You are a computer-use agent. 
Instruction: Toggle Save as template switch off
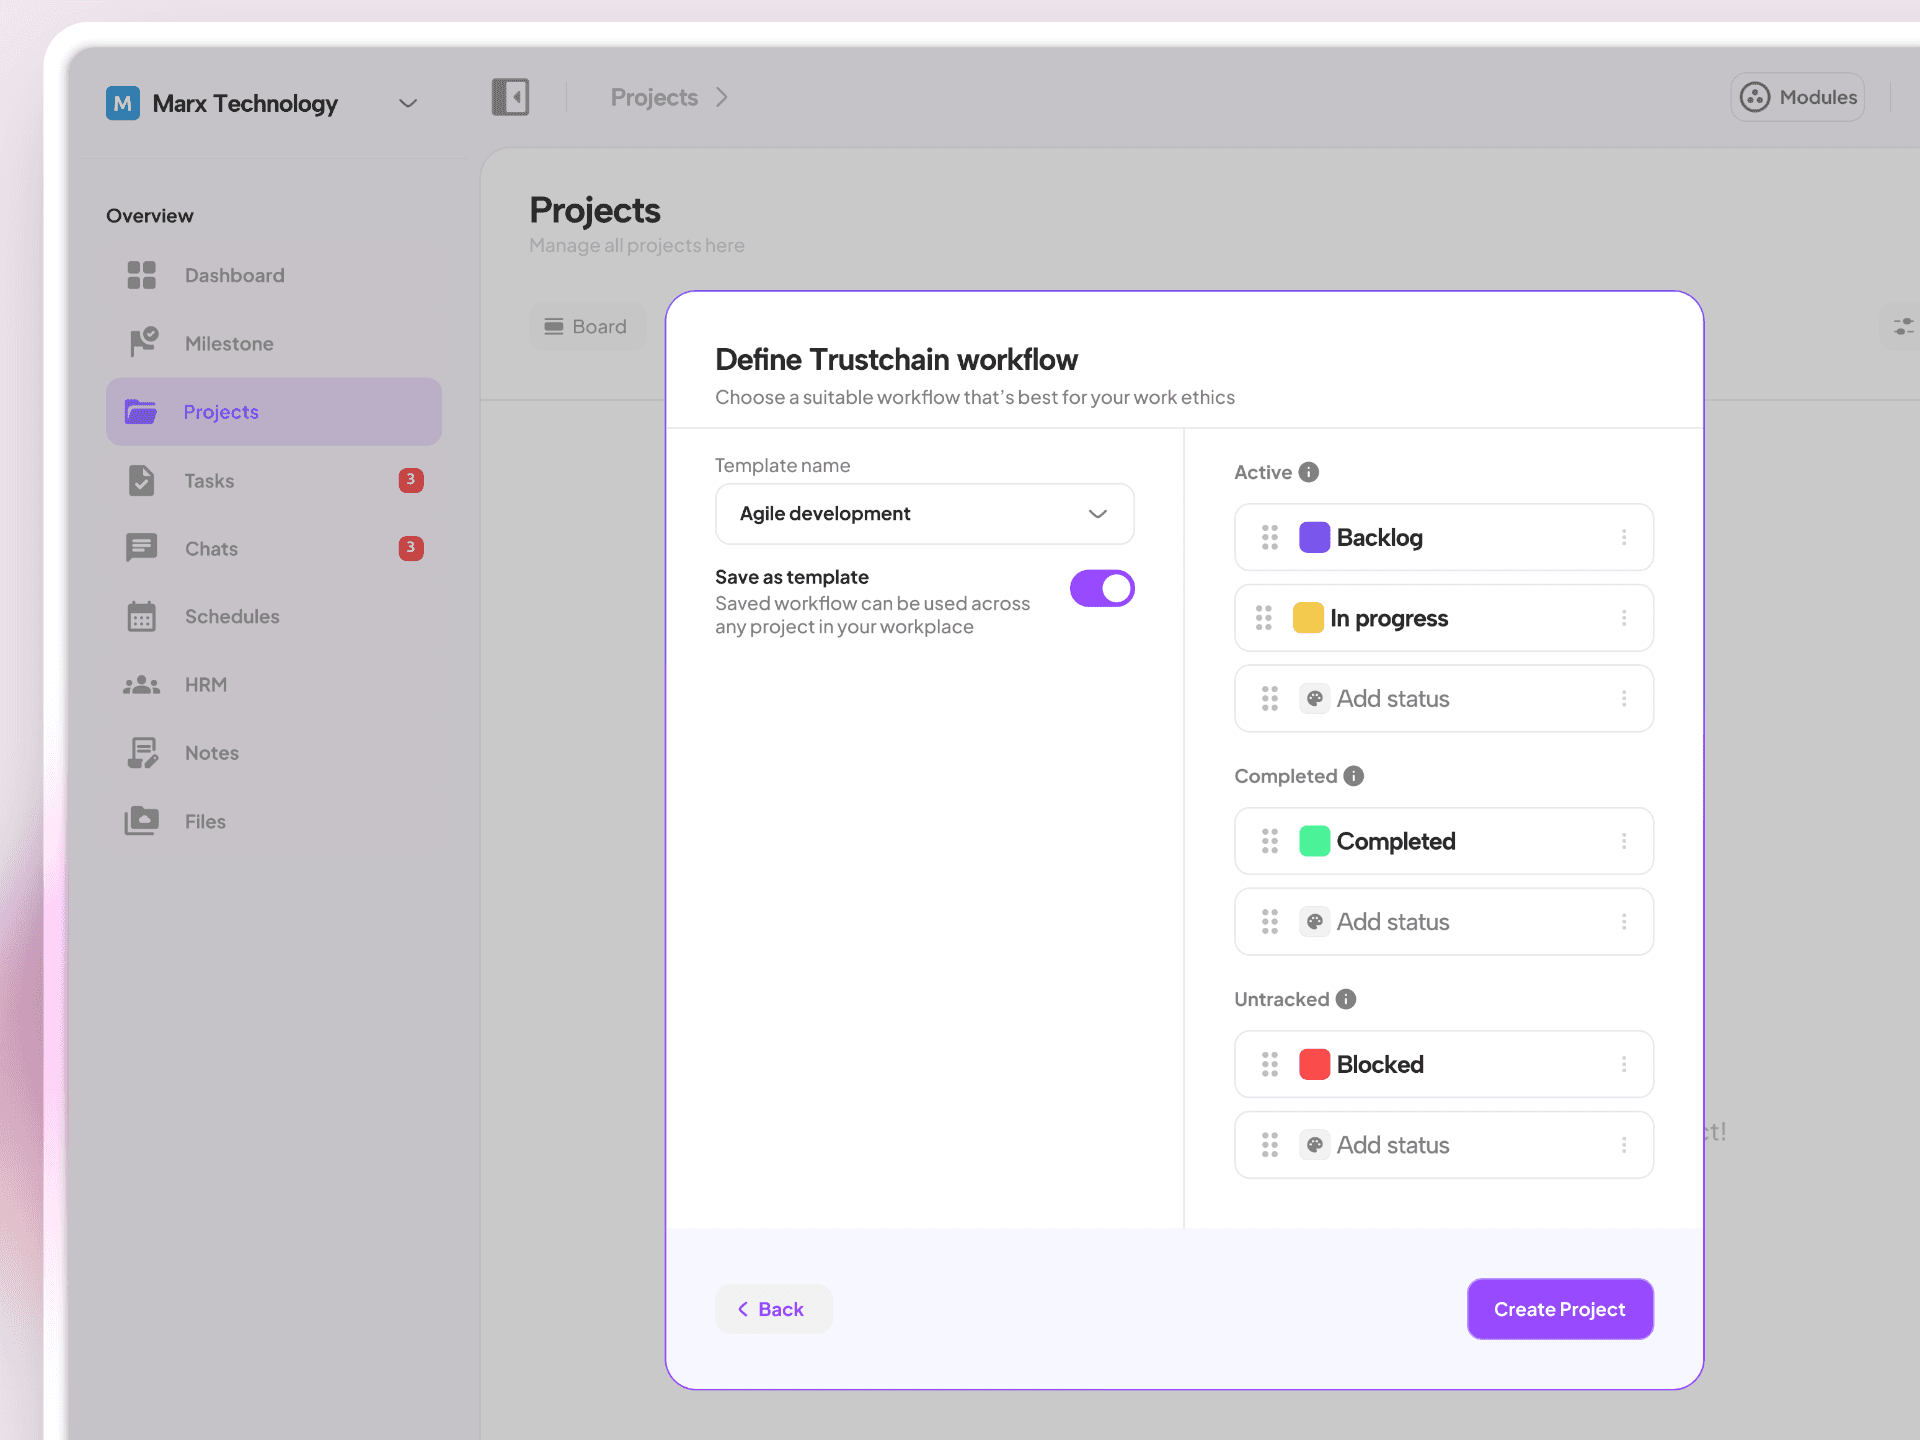pyautogui.click(x=1102, y=589)
